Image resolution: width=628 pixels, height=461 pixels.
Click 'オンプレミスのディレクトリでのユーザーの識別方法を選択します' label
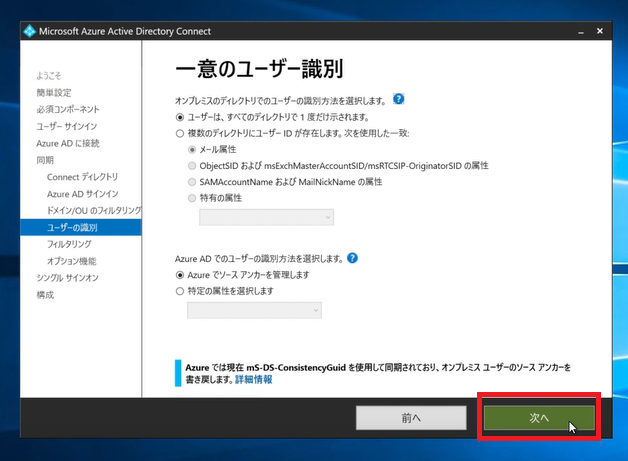(x=280, y=101)
